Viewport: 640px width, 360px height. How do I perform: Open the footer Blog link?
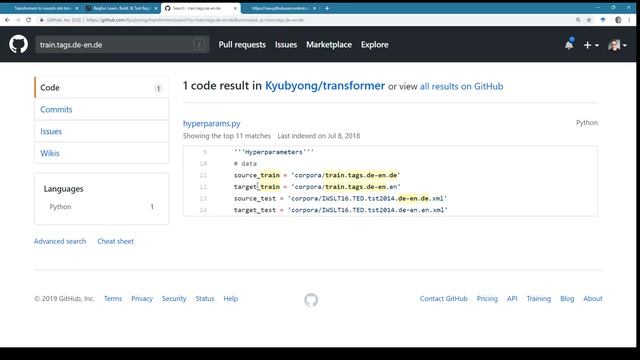click(x=567, y=298)
